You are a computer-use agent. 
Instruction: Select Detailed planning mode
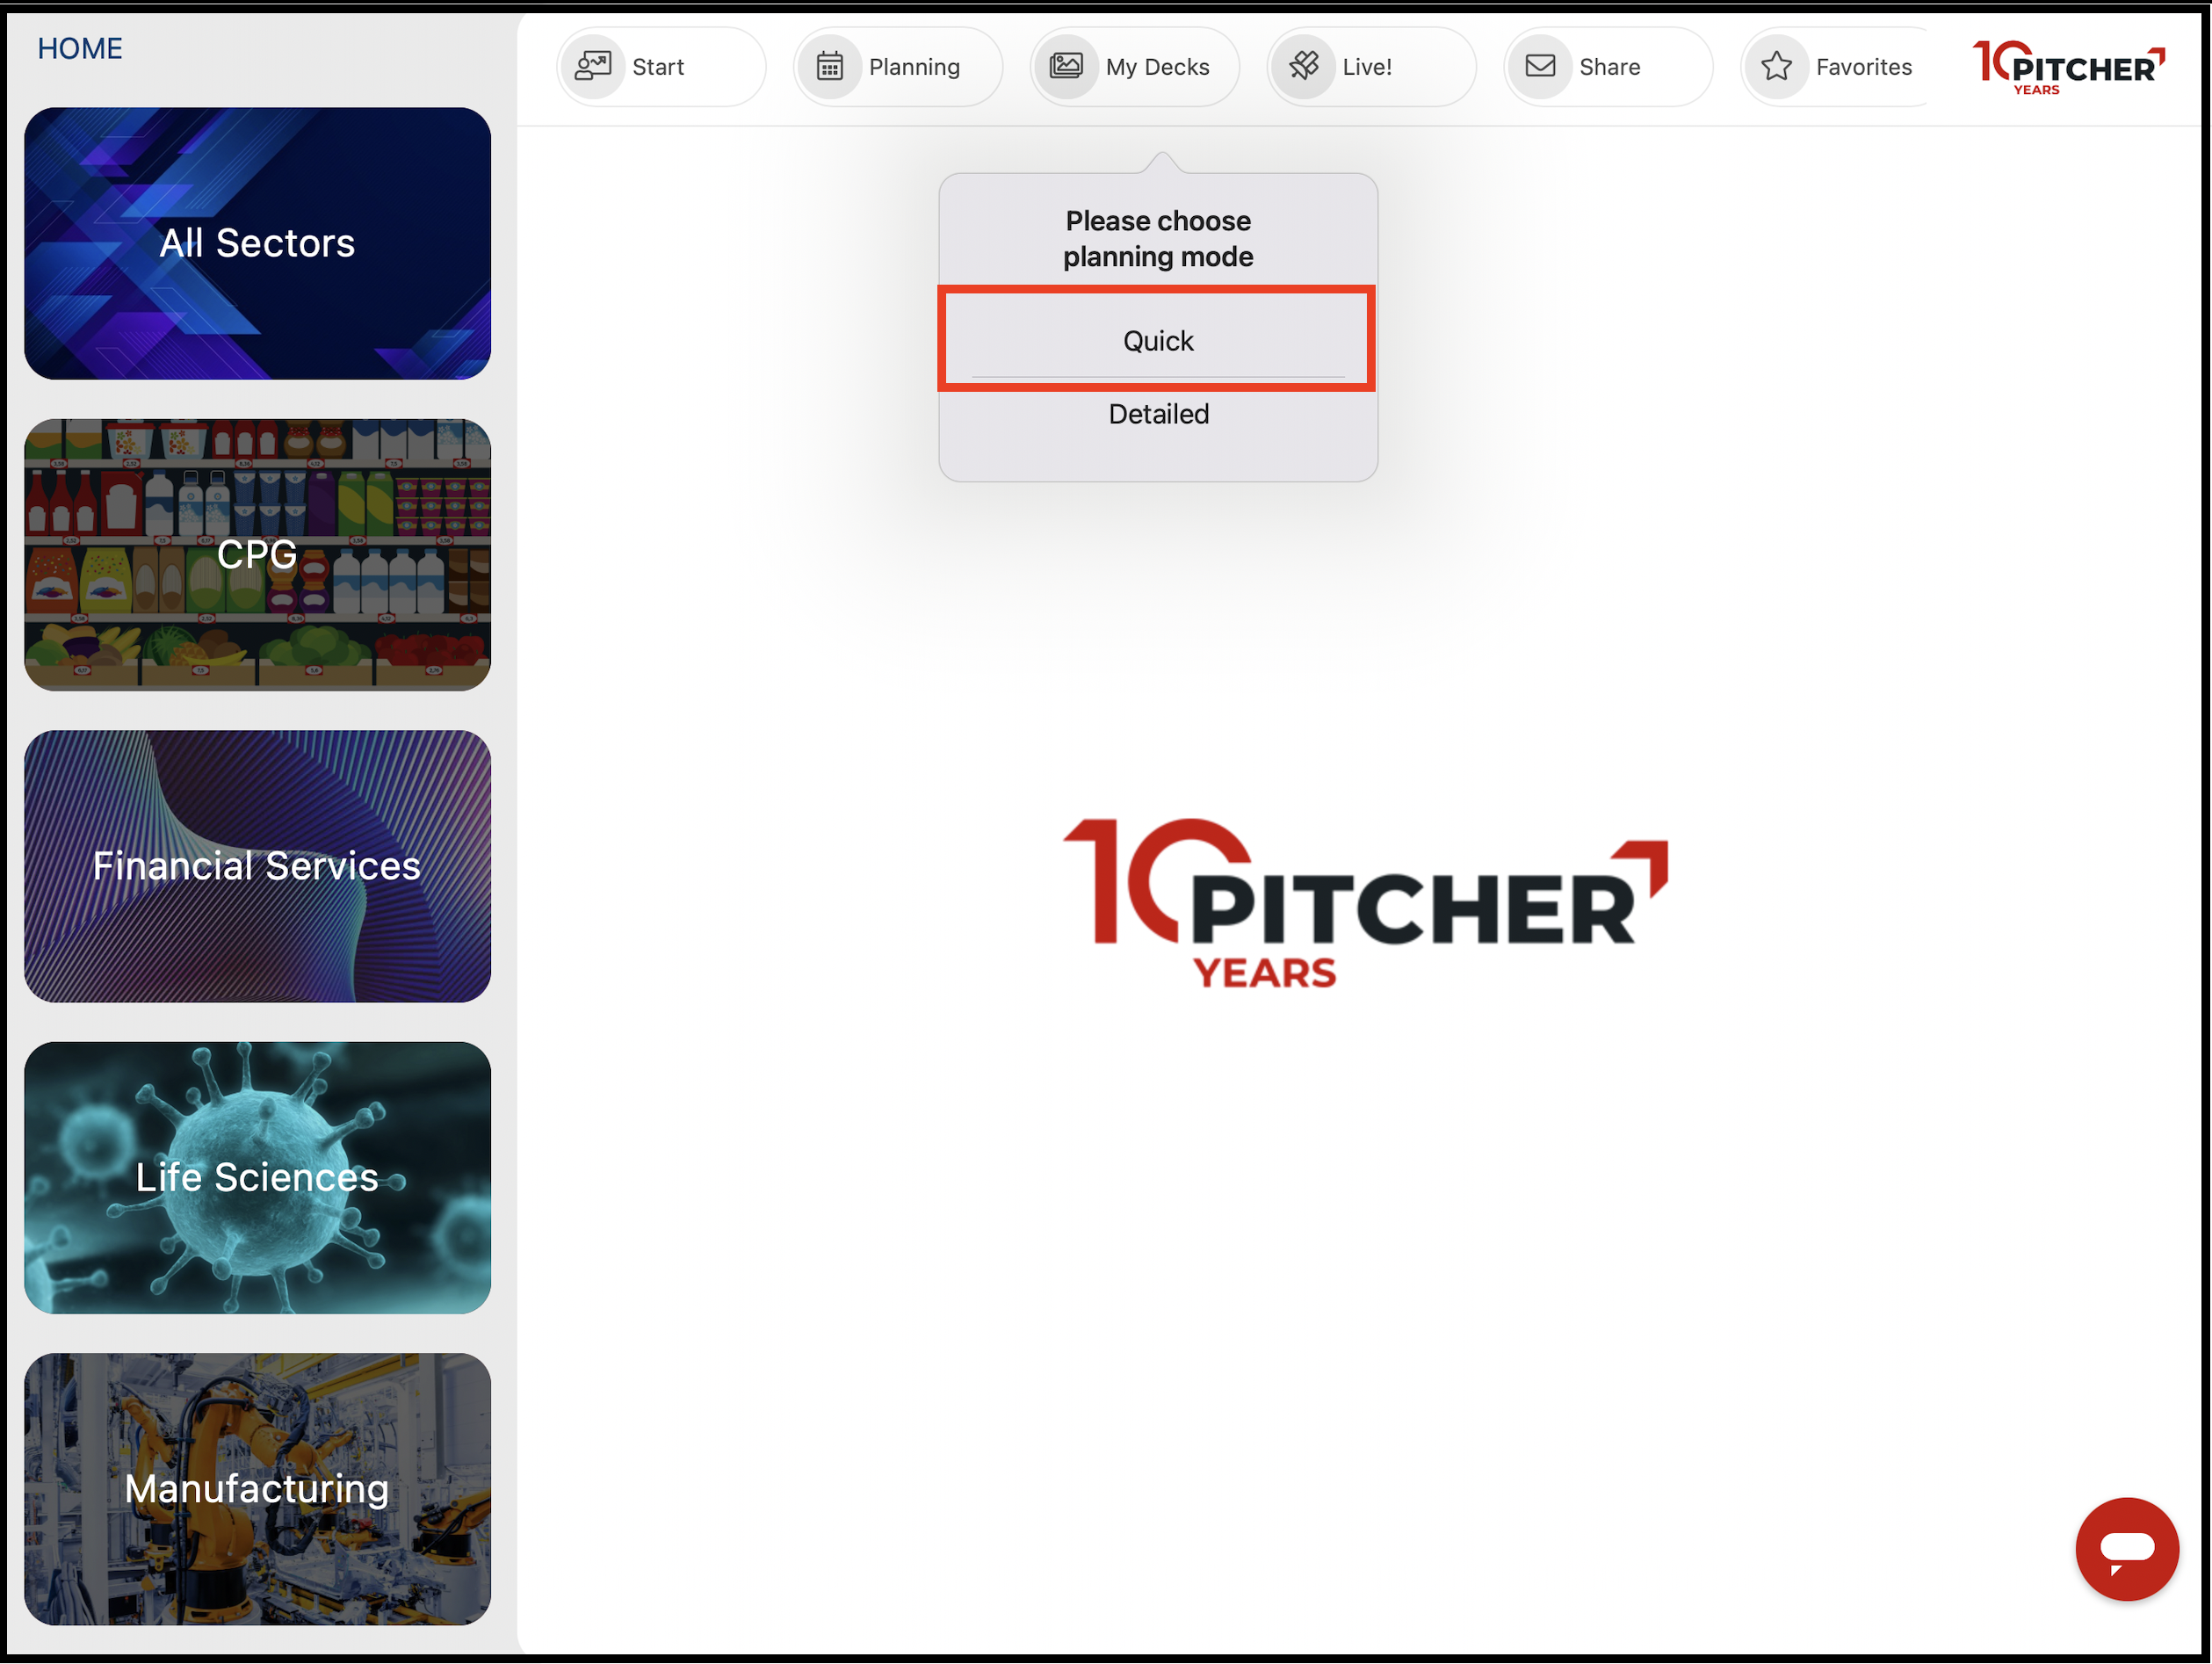pyautogui.click(x=1158, y=414)
